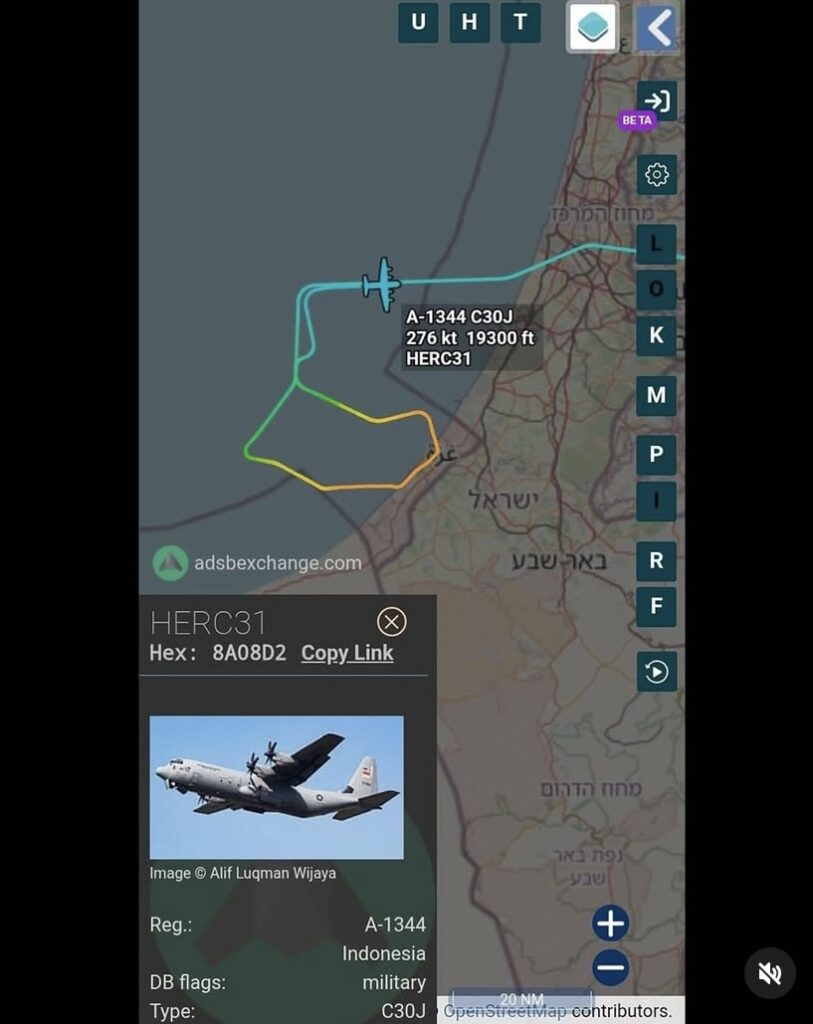Unmute the video using the speaker icon
The image size is (813, 1024).
coord(770,974)
